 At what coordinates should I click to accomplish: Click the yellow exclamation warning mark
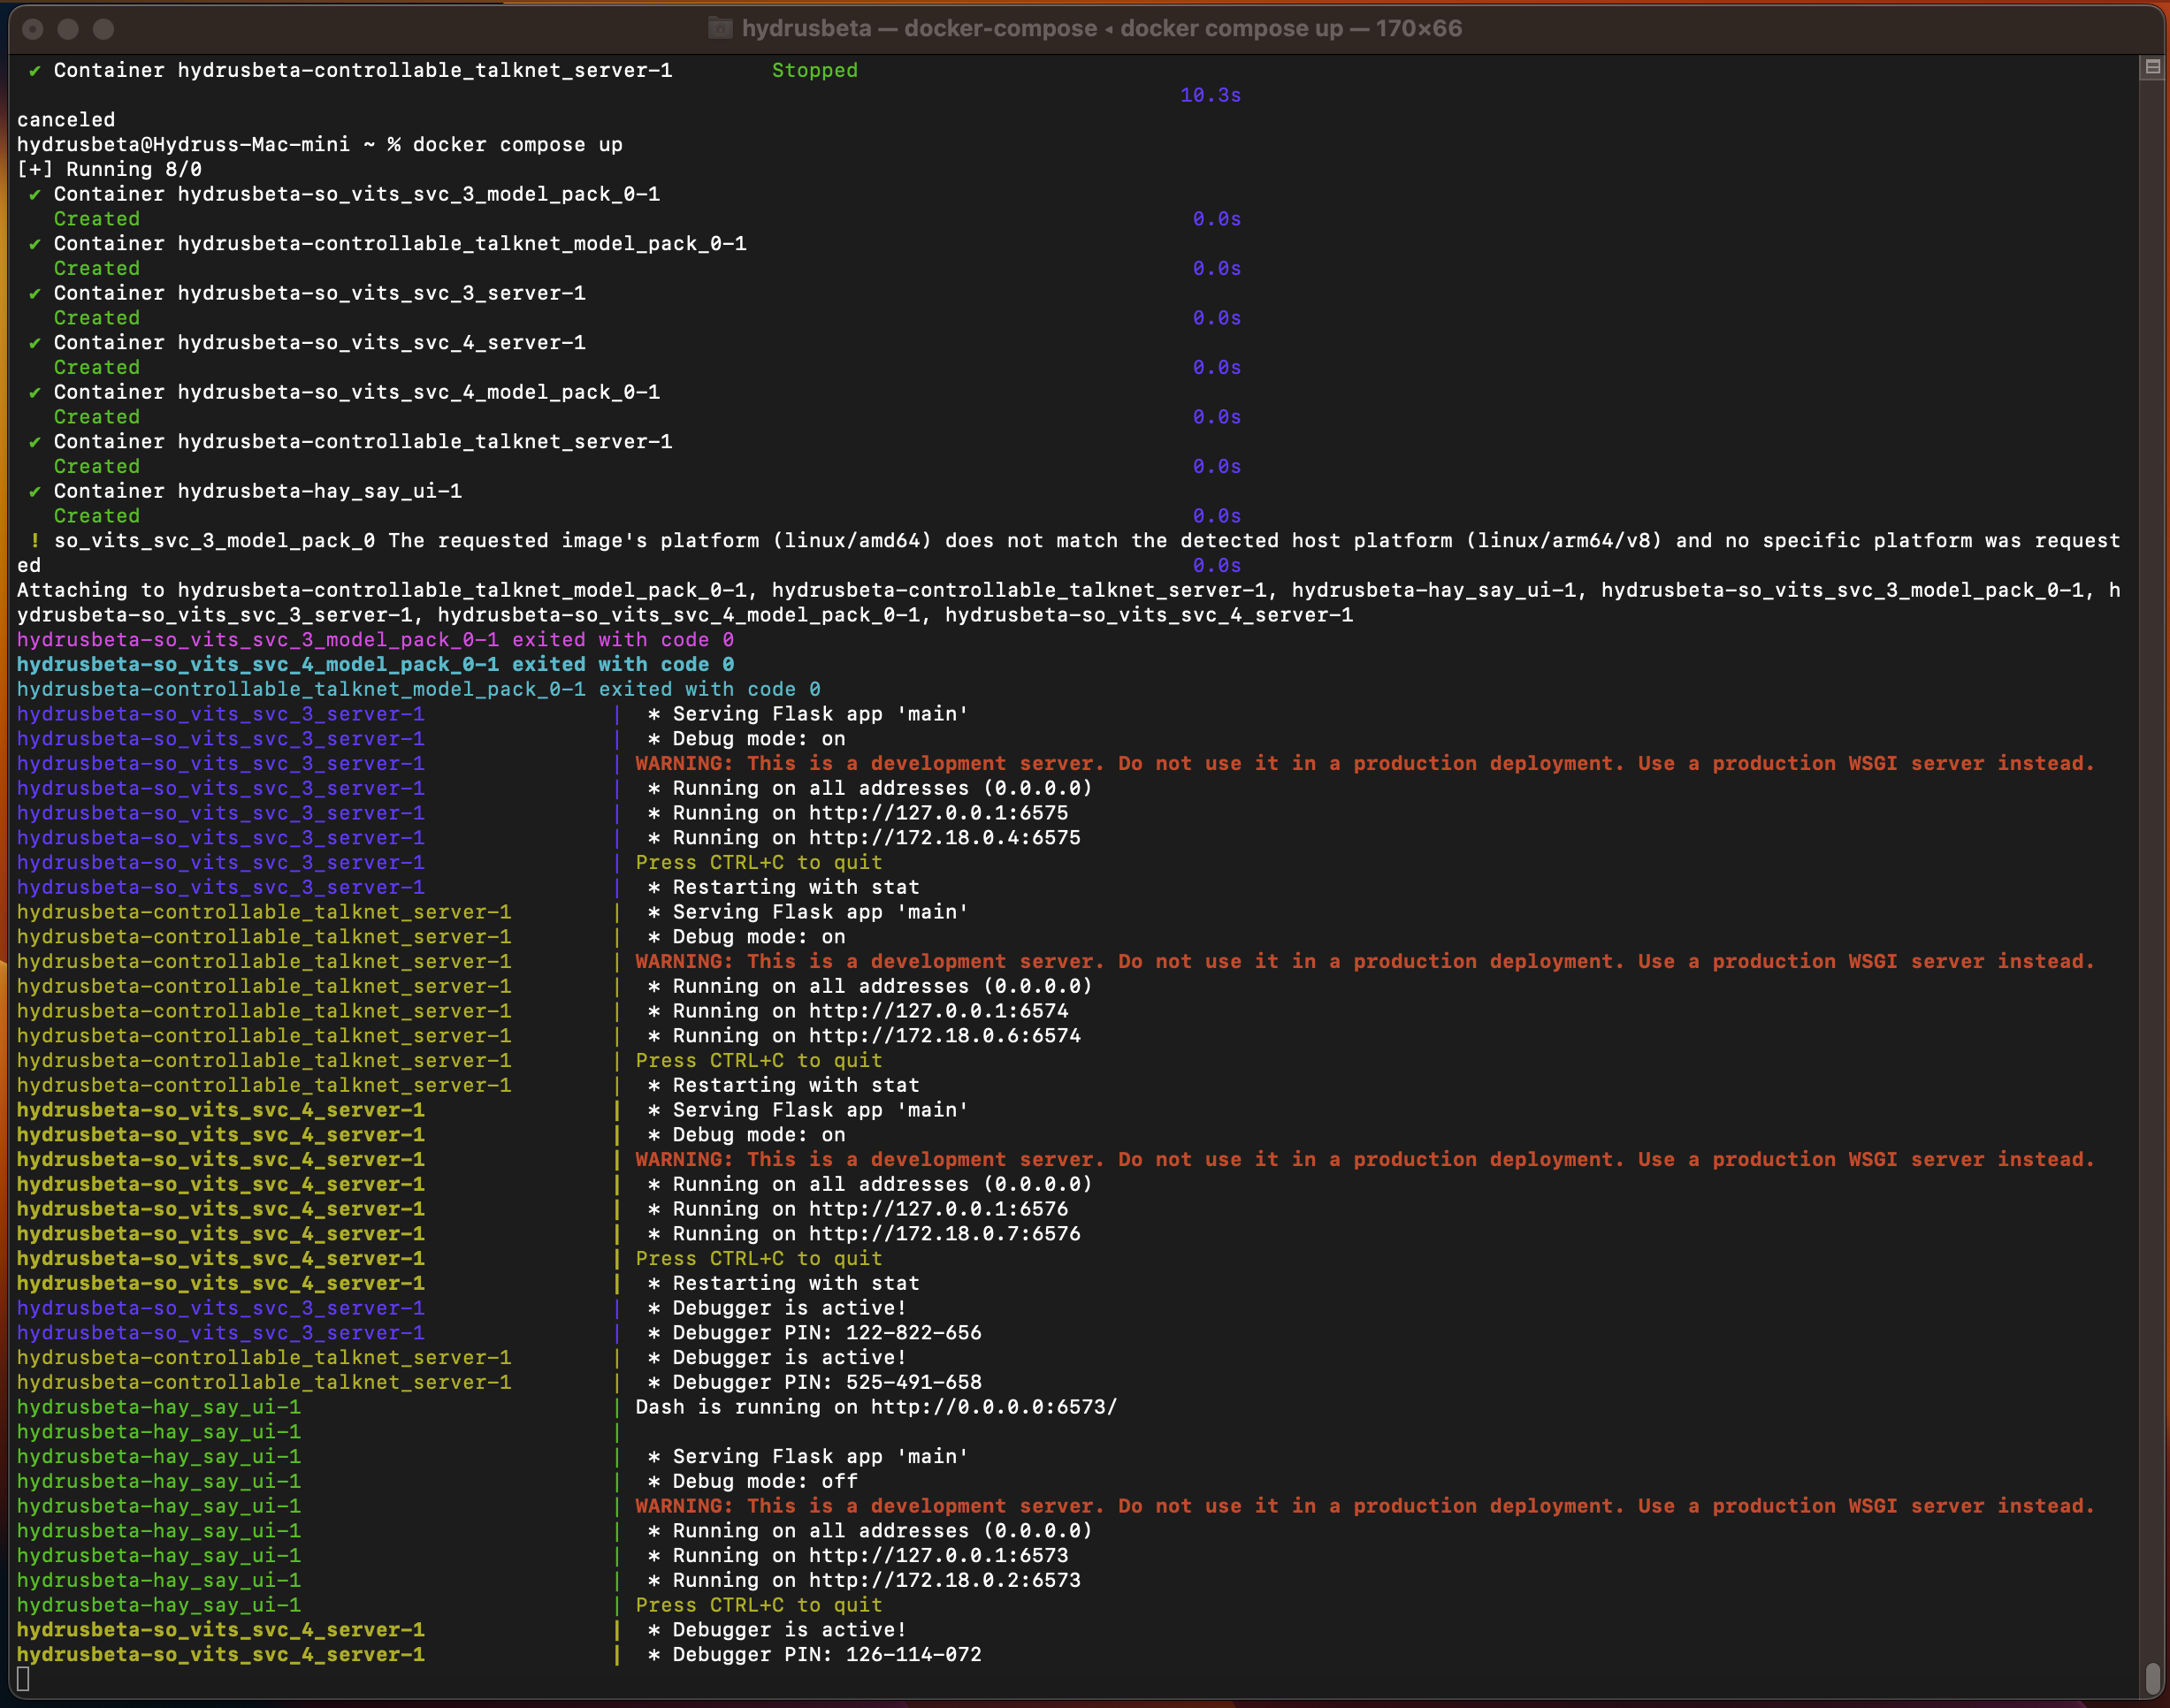[x=35, y=541]
